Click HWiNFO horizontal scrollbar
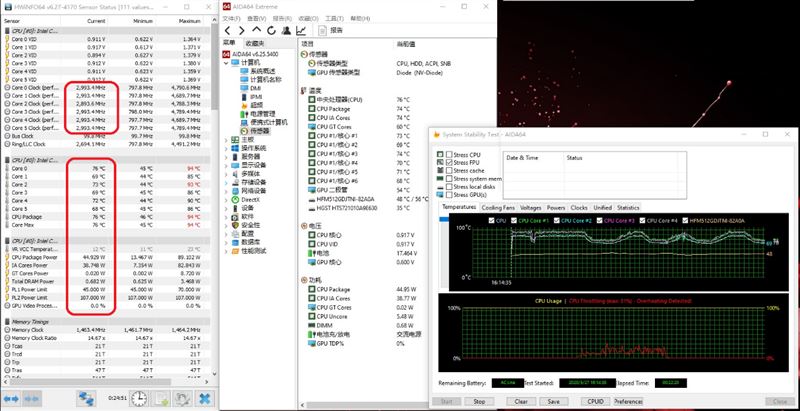Viewport: 800px width, 411px height. tap(105, 381)
